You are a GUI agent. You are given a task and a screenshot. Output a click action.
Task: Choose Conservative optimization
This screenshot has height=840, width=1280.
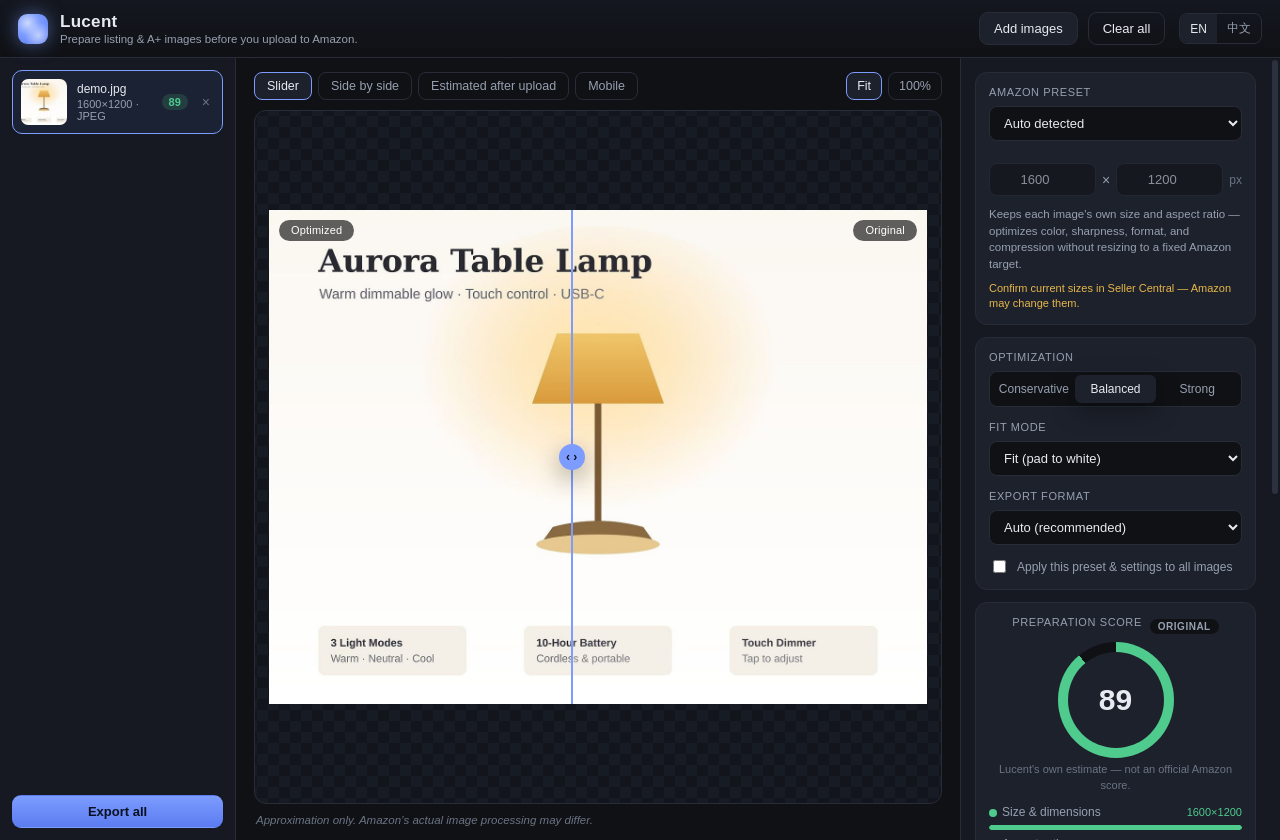pos(1033,389)
